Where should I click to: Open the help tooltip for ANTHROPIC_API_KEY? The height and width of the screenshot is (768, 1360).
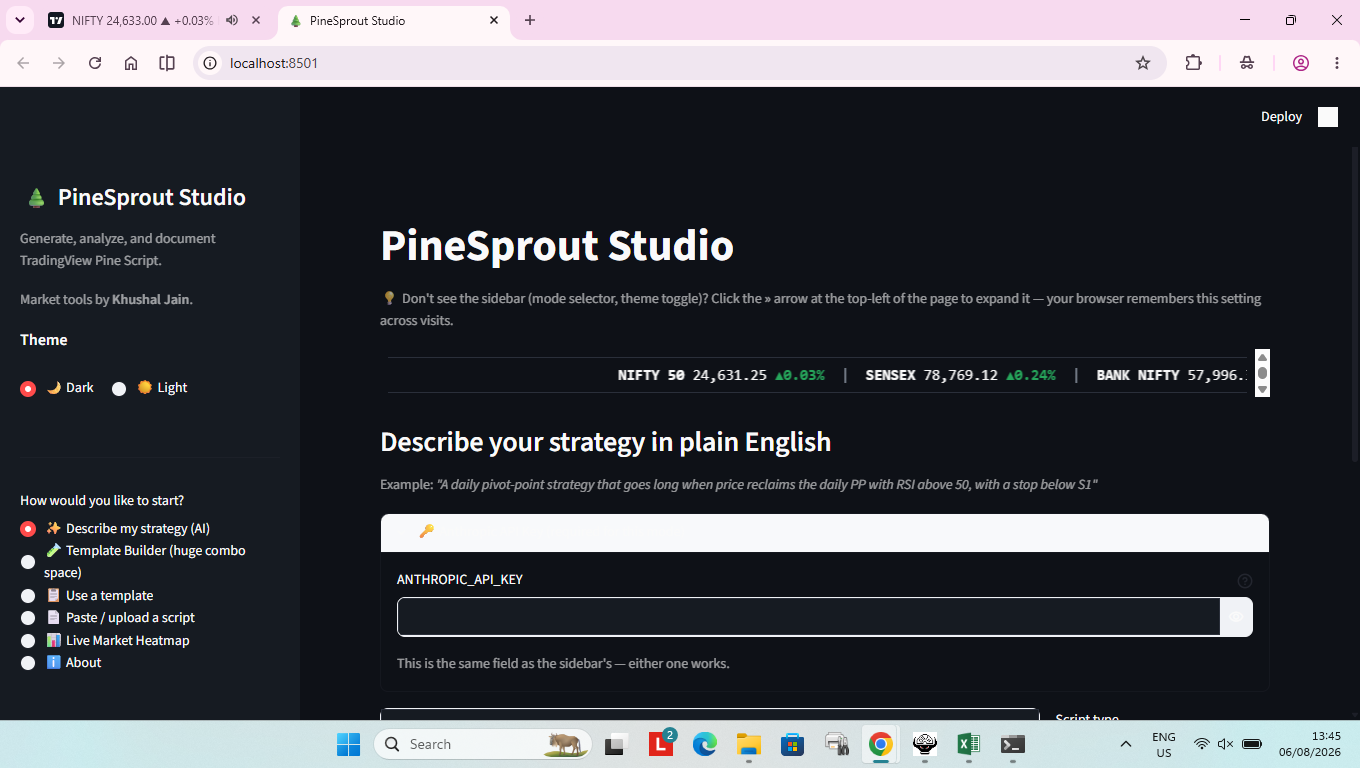click(1245, 580)
